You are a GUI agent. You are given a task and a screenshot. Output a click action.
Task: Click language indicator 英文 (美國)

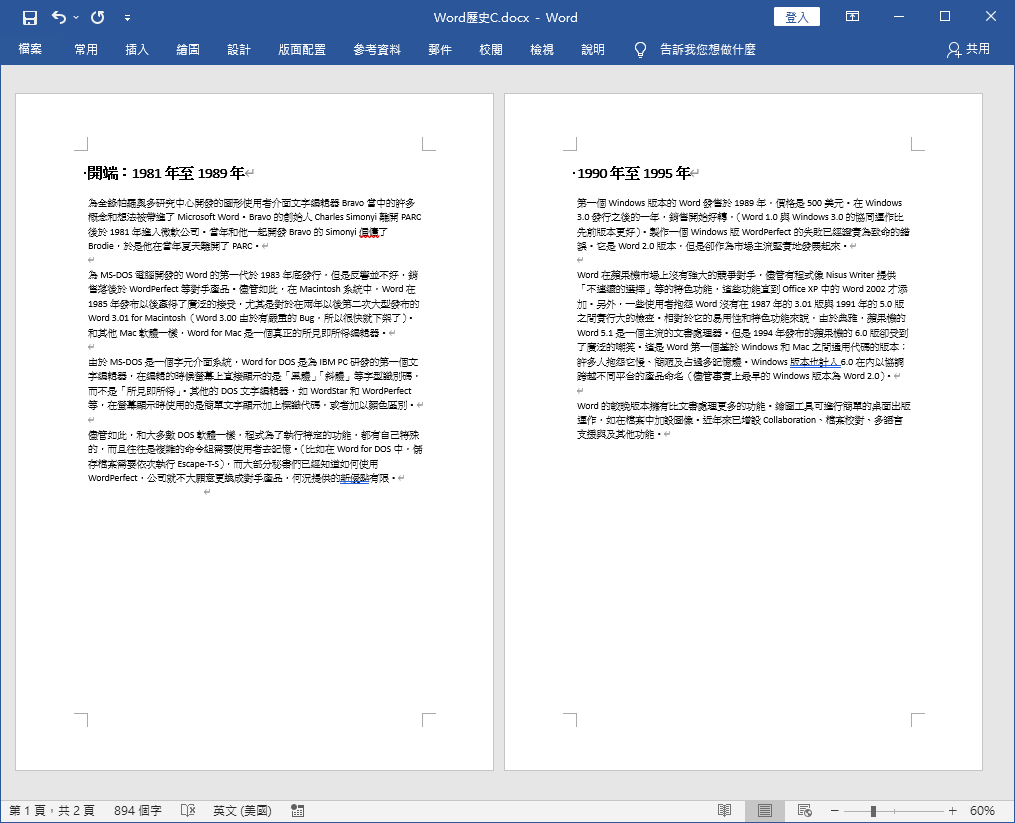(x=242, y=811)
